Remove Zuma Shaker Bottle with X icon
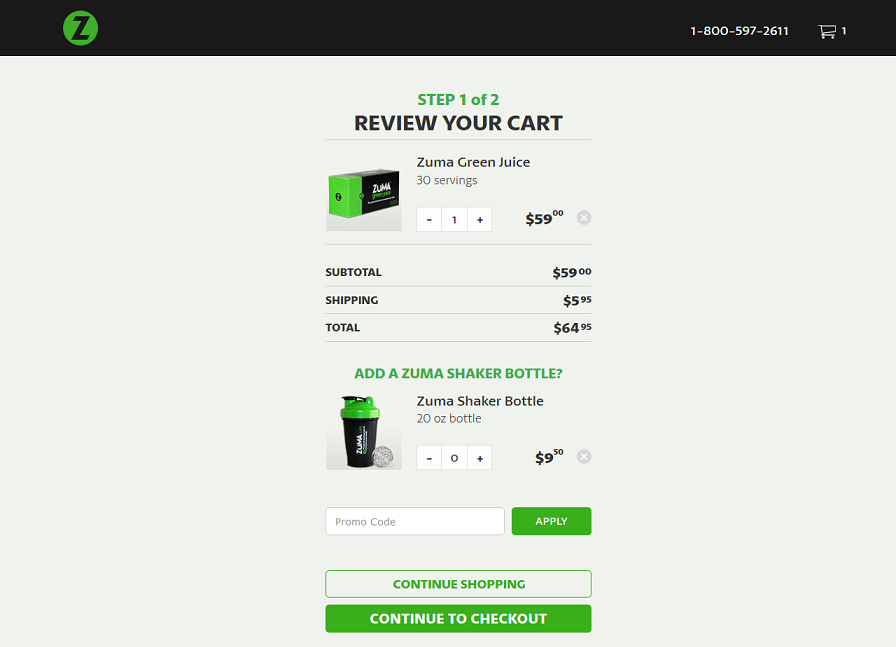896x647 pixels. [584, 457]
